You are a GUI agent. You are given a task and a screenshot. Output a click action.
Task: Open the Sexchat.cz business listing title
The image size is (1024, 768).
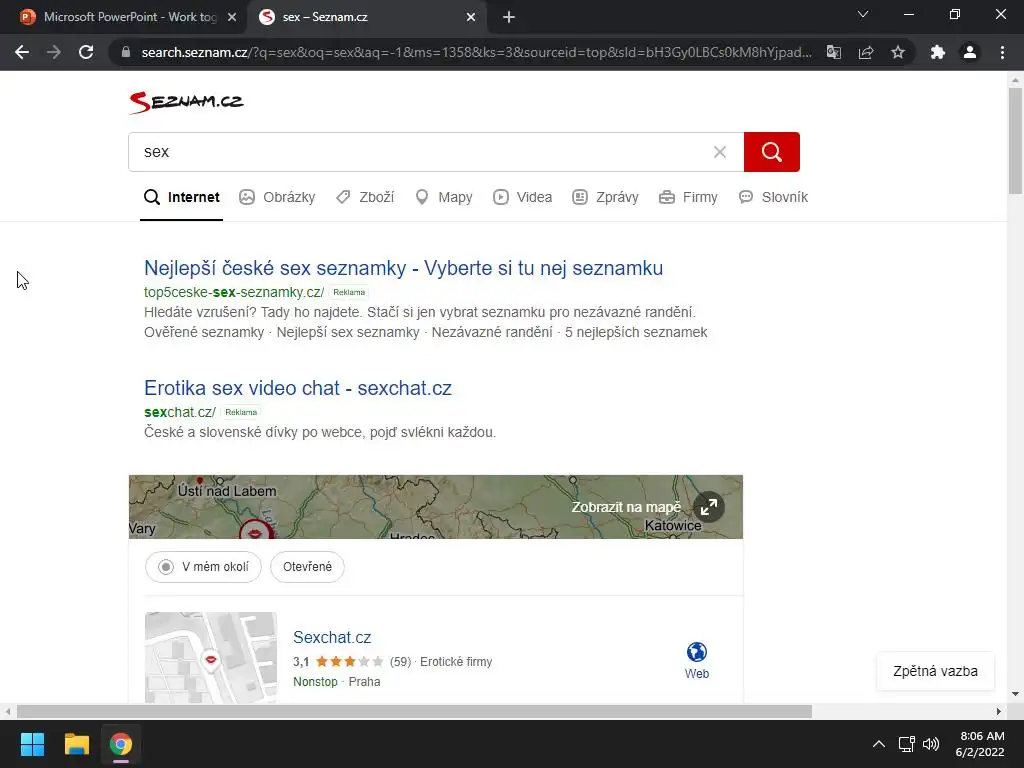332,637
